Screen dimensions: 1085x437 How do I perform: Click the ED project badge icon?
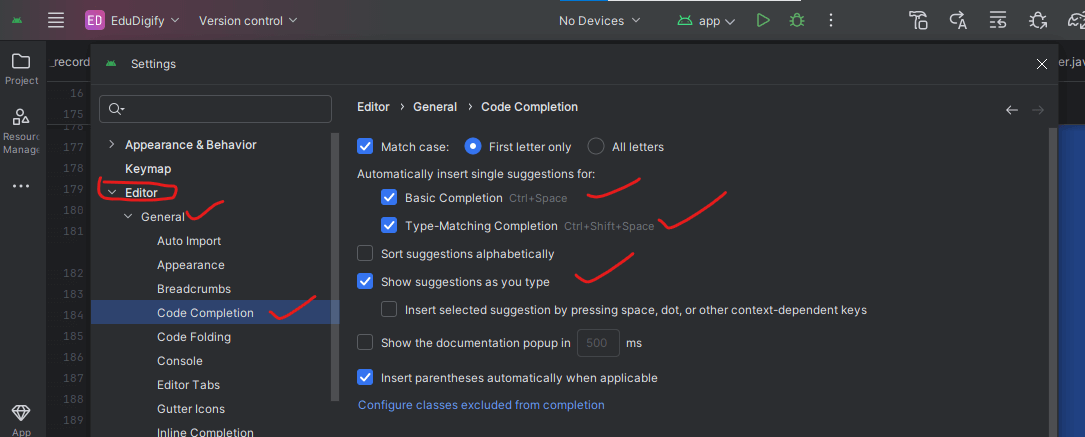pos(94,21)
